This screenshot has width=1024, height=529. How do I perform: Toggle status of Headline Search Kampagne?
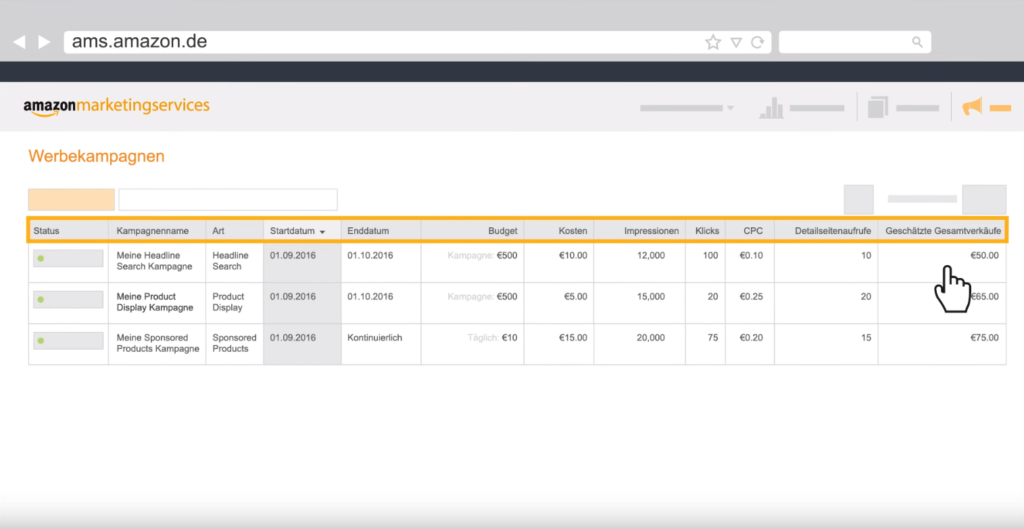[68, 259]
